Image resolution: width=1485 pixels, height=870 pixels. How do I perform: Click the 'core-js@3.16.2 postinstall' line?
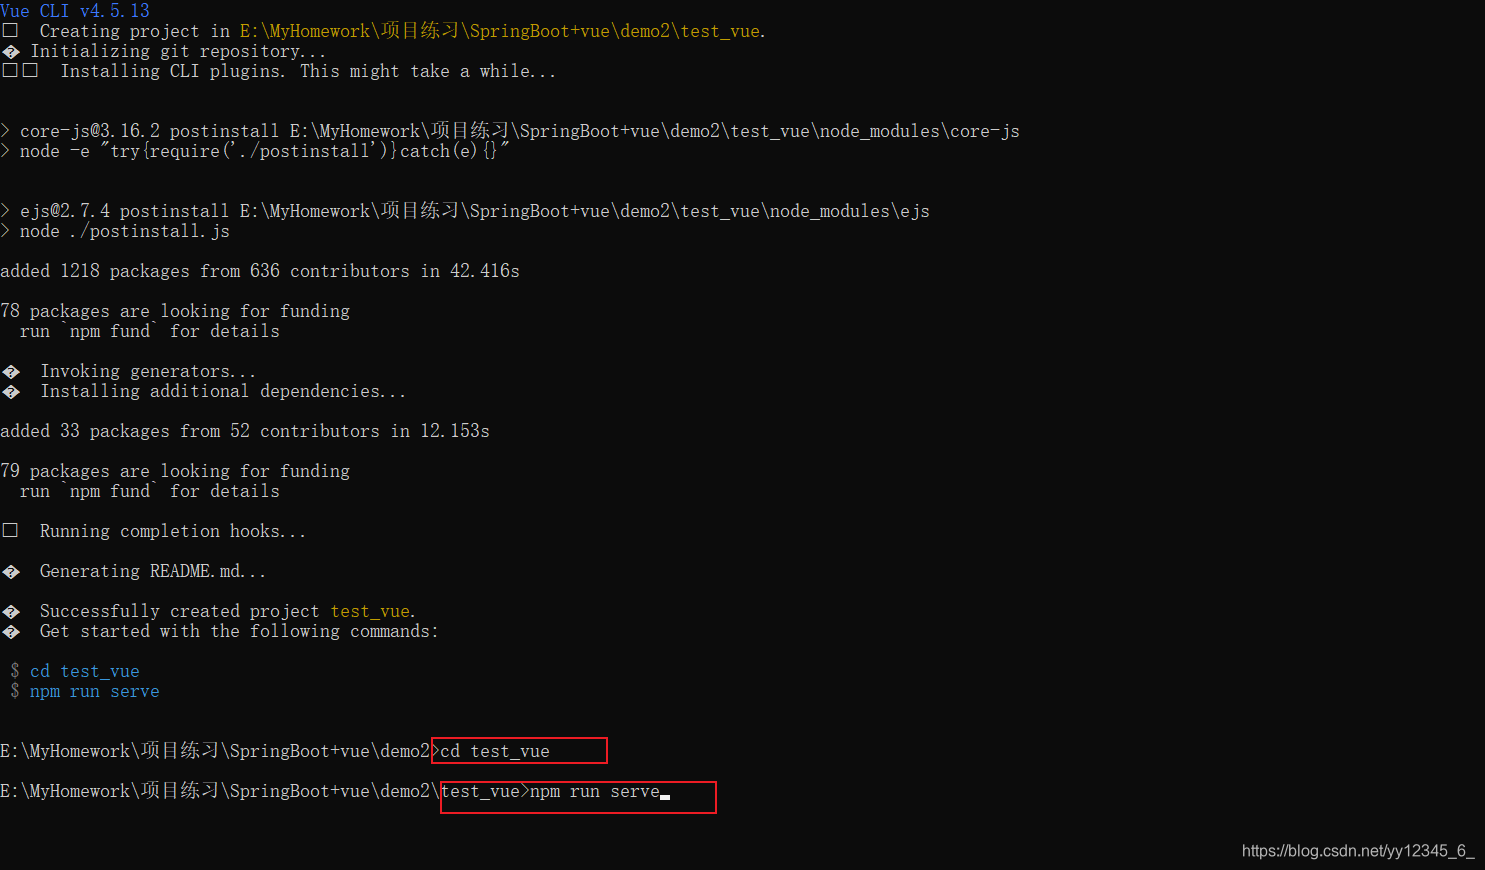click(x=510, y=131)
